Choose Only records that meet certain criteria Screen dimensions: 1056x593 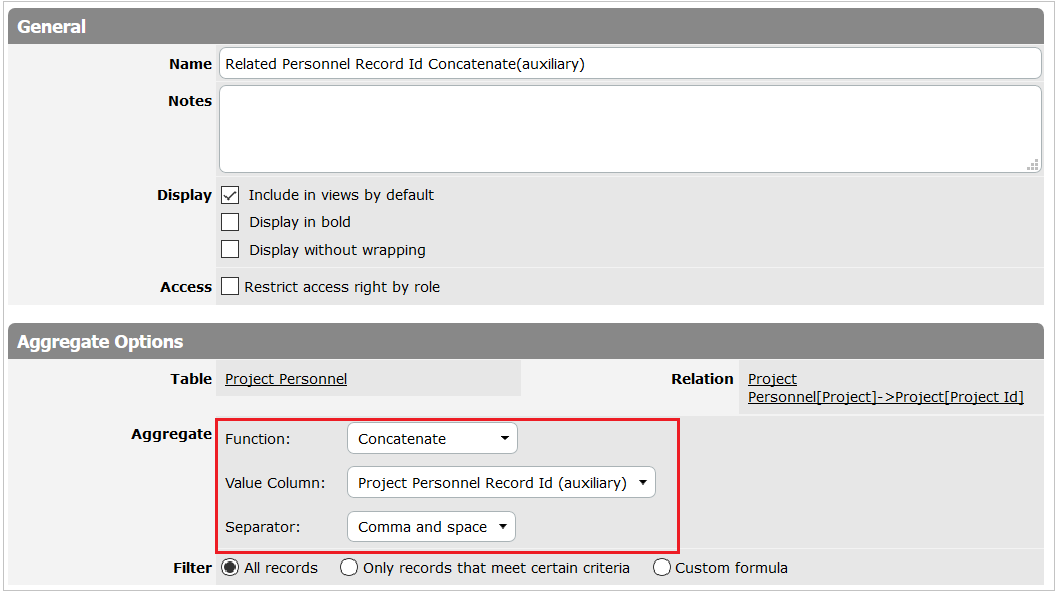pos(349,568)
